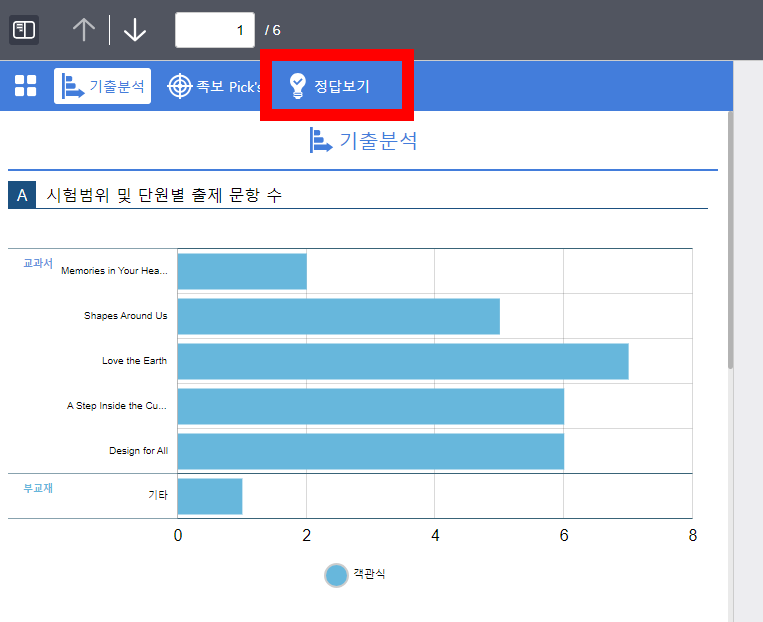Open the 족보 Pick's tab

click(x=214, y=86)
